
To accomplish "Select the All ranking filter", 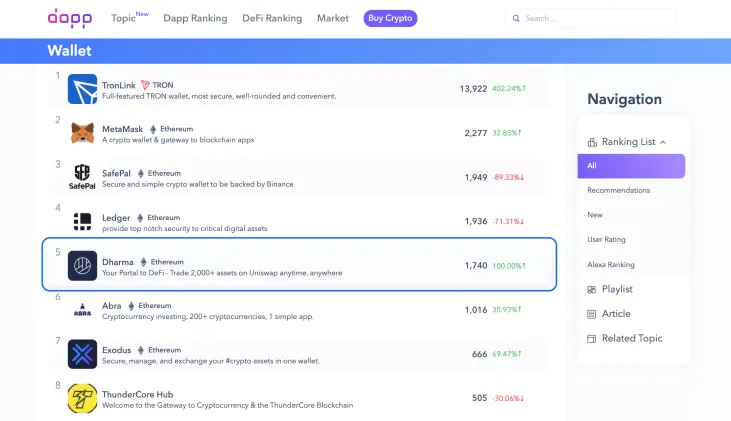I will 631,166.
